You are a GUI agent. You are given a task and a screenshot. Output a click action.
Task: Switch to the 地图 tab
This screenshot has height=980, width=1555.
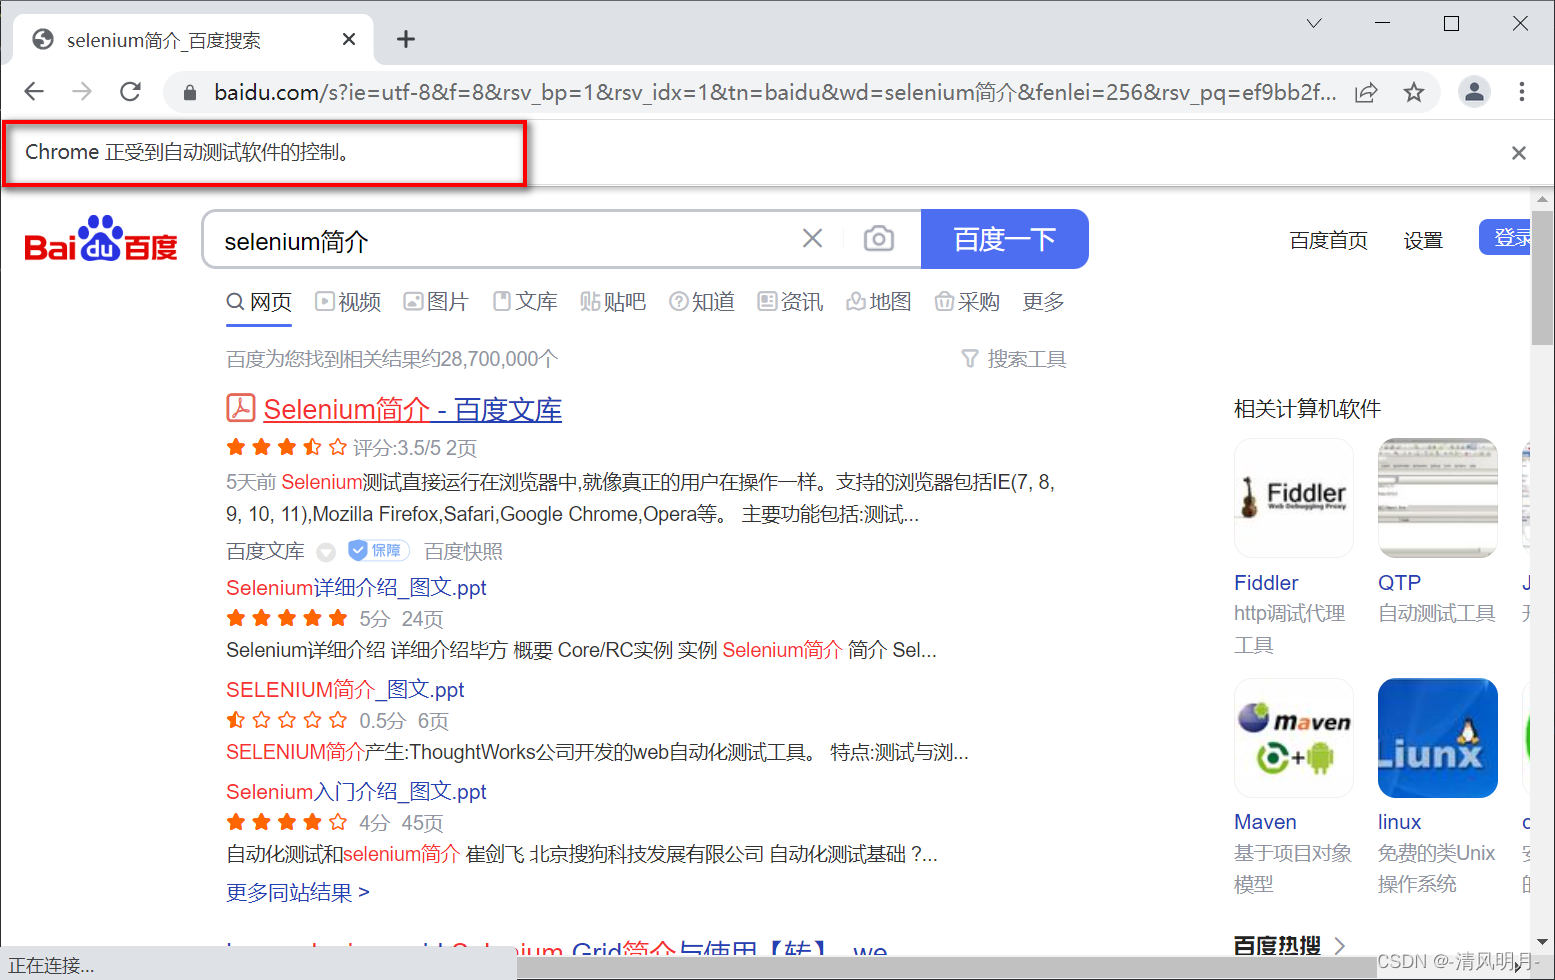click(879, 302)
